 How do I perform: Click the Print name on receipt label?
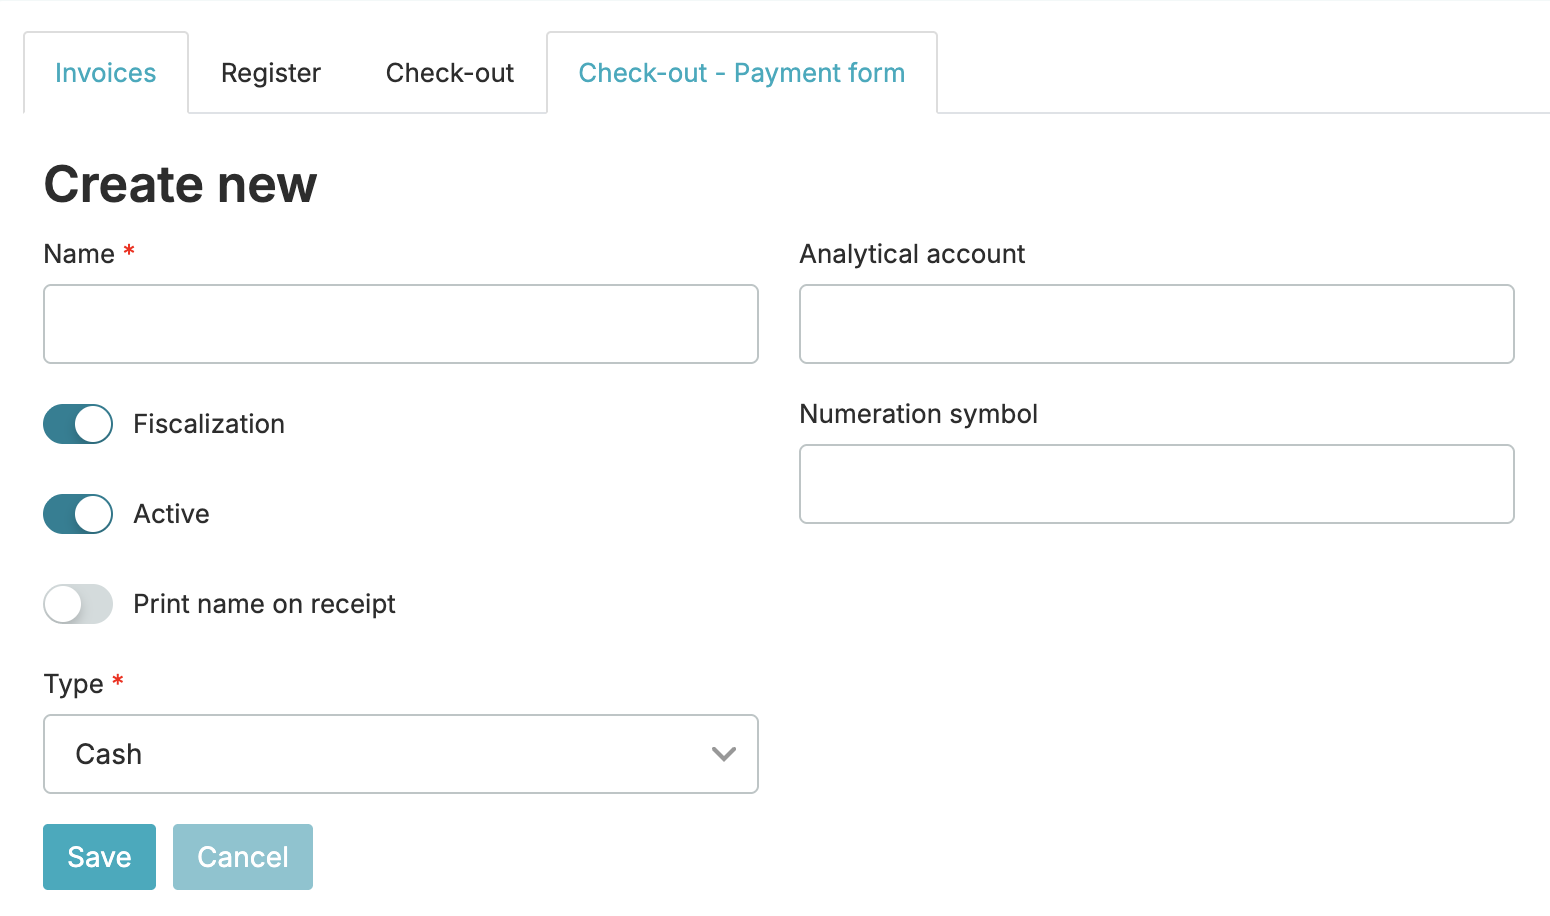click(264, 604)
